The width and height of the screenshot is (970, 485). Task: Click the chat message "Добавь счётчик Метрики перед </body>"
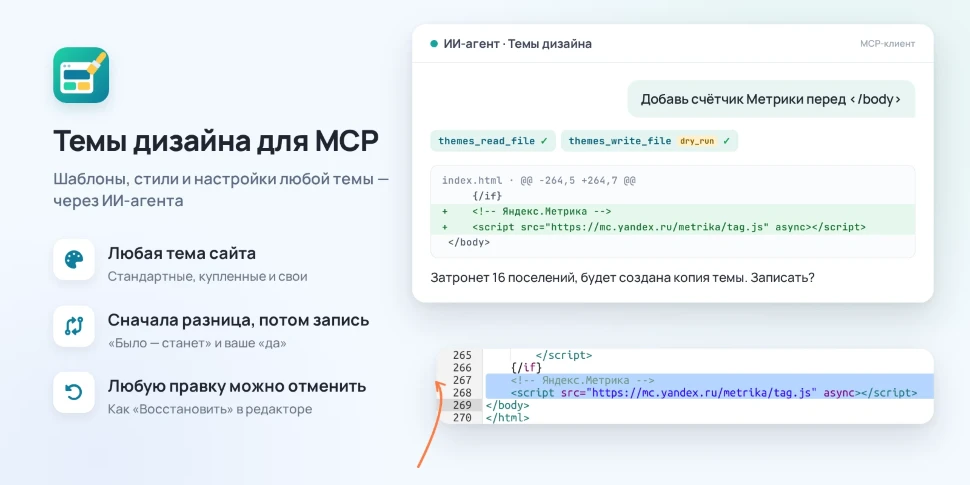pyautogui.click(x=771, y=99)
